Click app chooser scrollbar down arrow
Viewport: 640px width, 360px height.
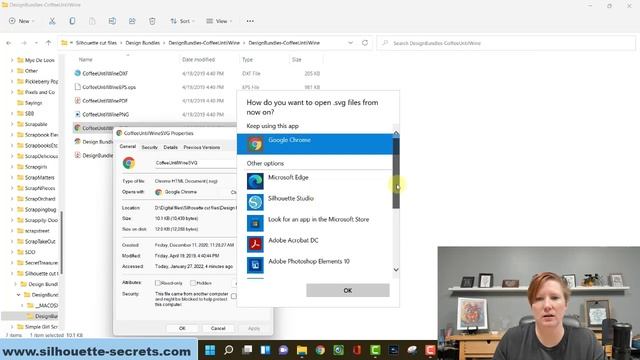click(396, 270)
